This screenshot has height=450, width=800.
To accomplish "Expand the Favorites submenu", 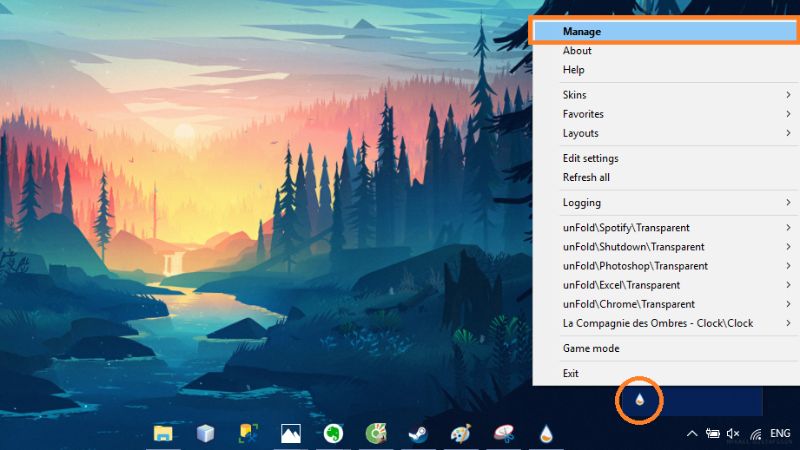I will tap(665, 114).
